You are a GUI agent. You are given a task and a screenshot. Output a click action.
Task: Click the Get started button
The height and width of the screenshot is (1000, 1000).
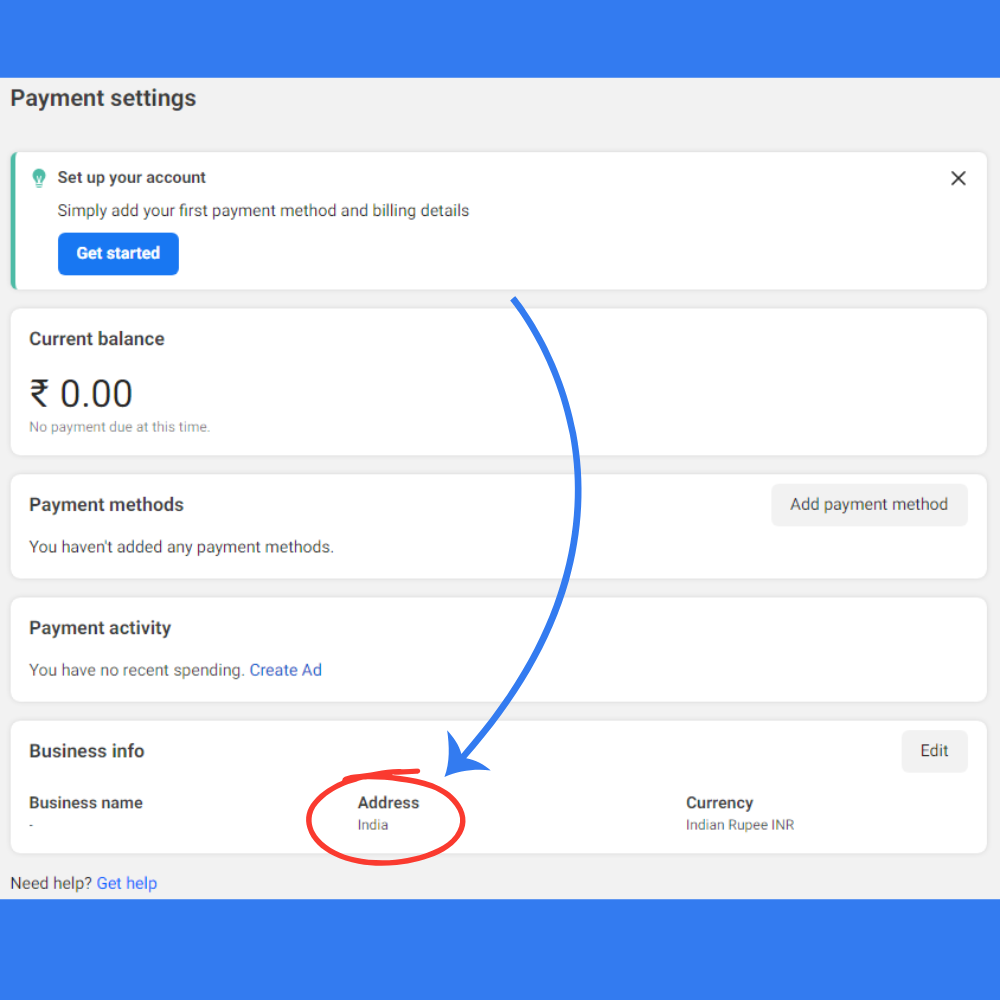coord(118,254)
